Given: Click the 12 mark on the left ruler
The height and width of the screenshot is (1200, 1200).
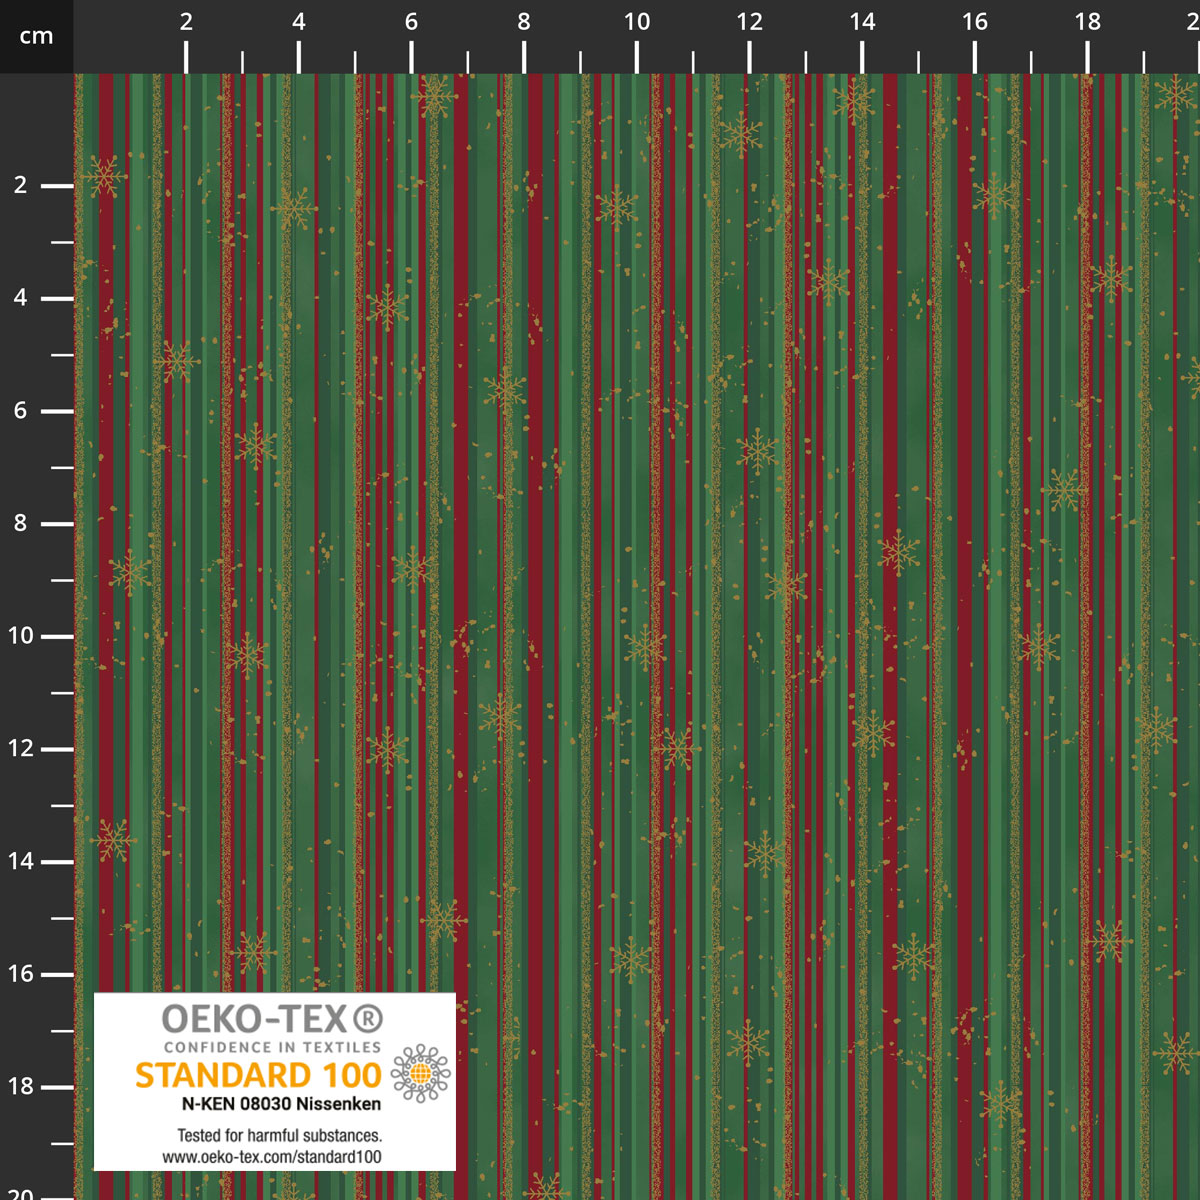Looking at the screenshot, I should tap(20, 748).
